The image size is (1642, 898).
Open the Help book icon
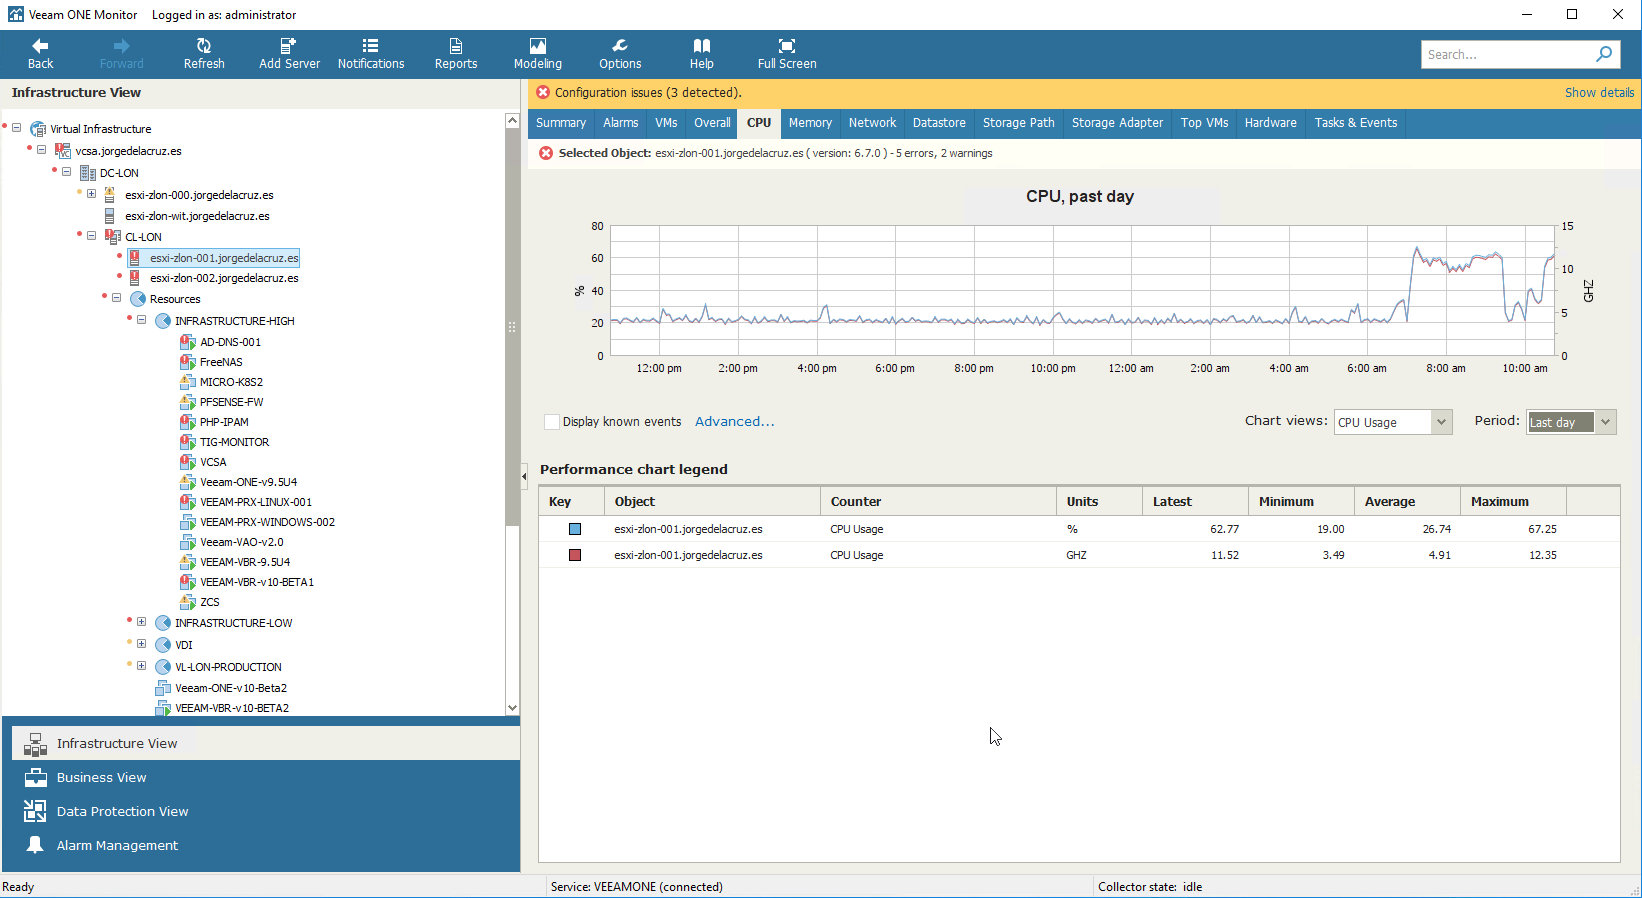702,46
